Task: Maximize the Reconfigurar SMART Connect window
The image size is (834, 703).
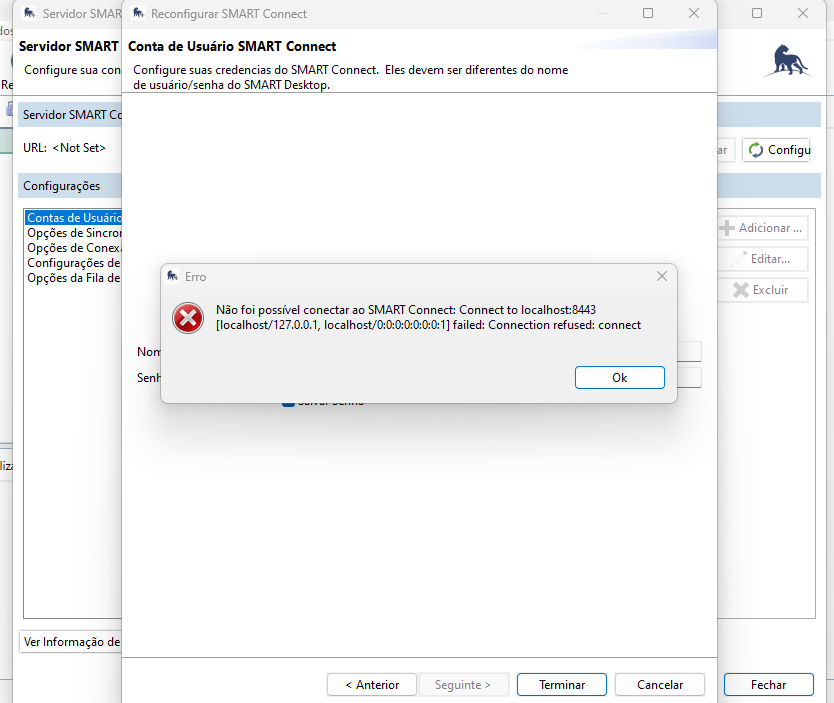Action: click(x=648, y=14)
